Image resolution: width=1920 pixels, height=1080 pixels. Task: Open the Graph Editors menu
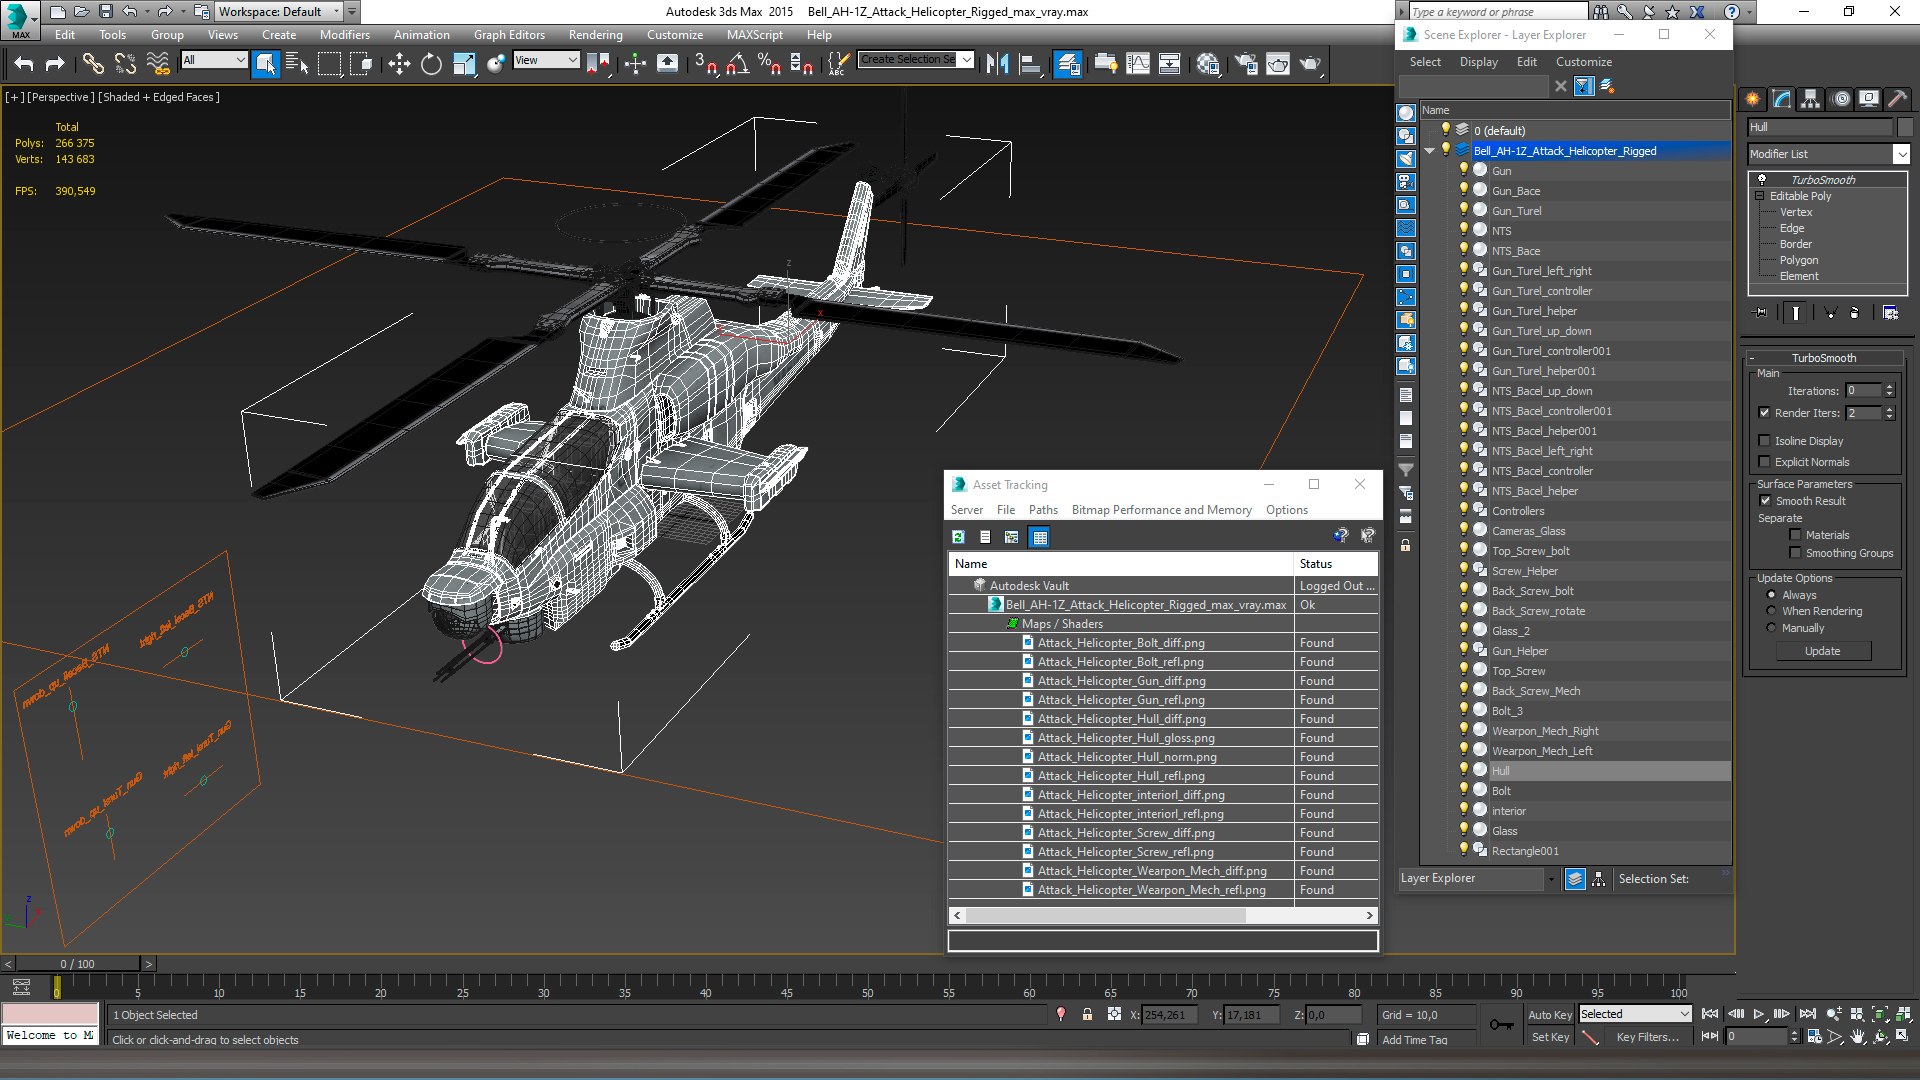[509, 34]
